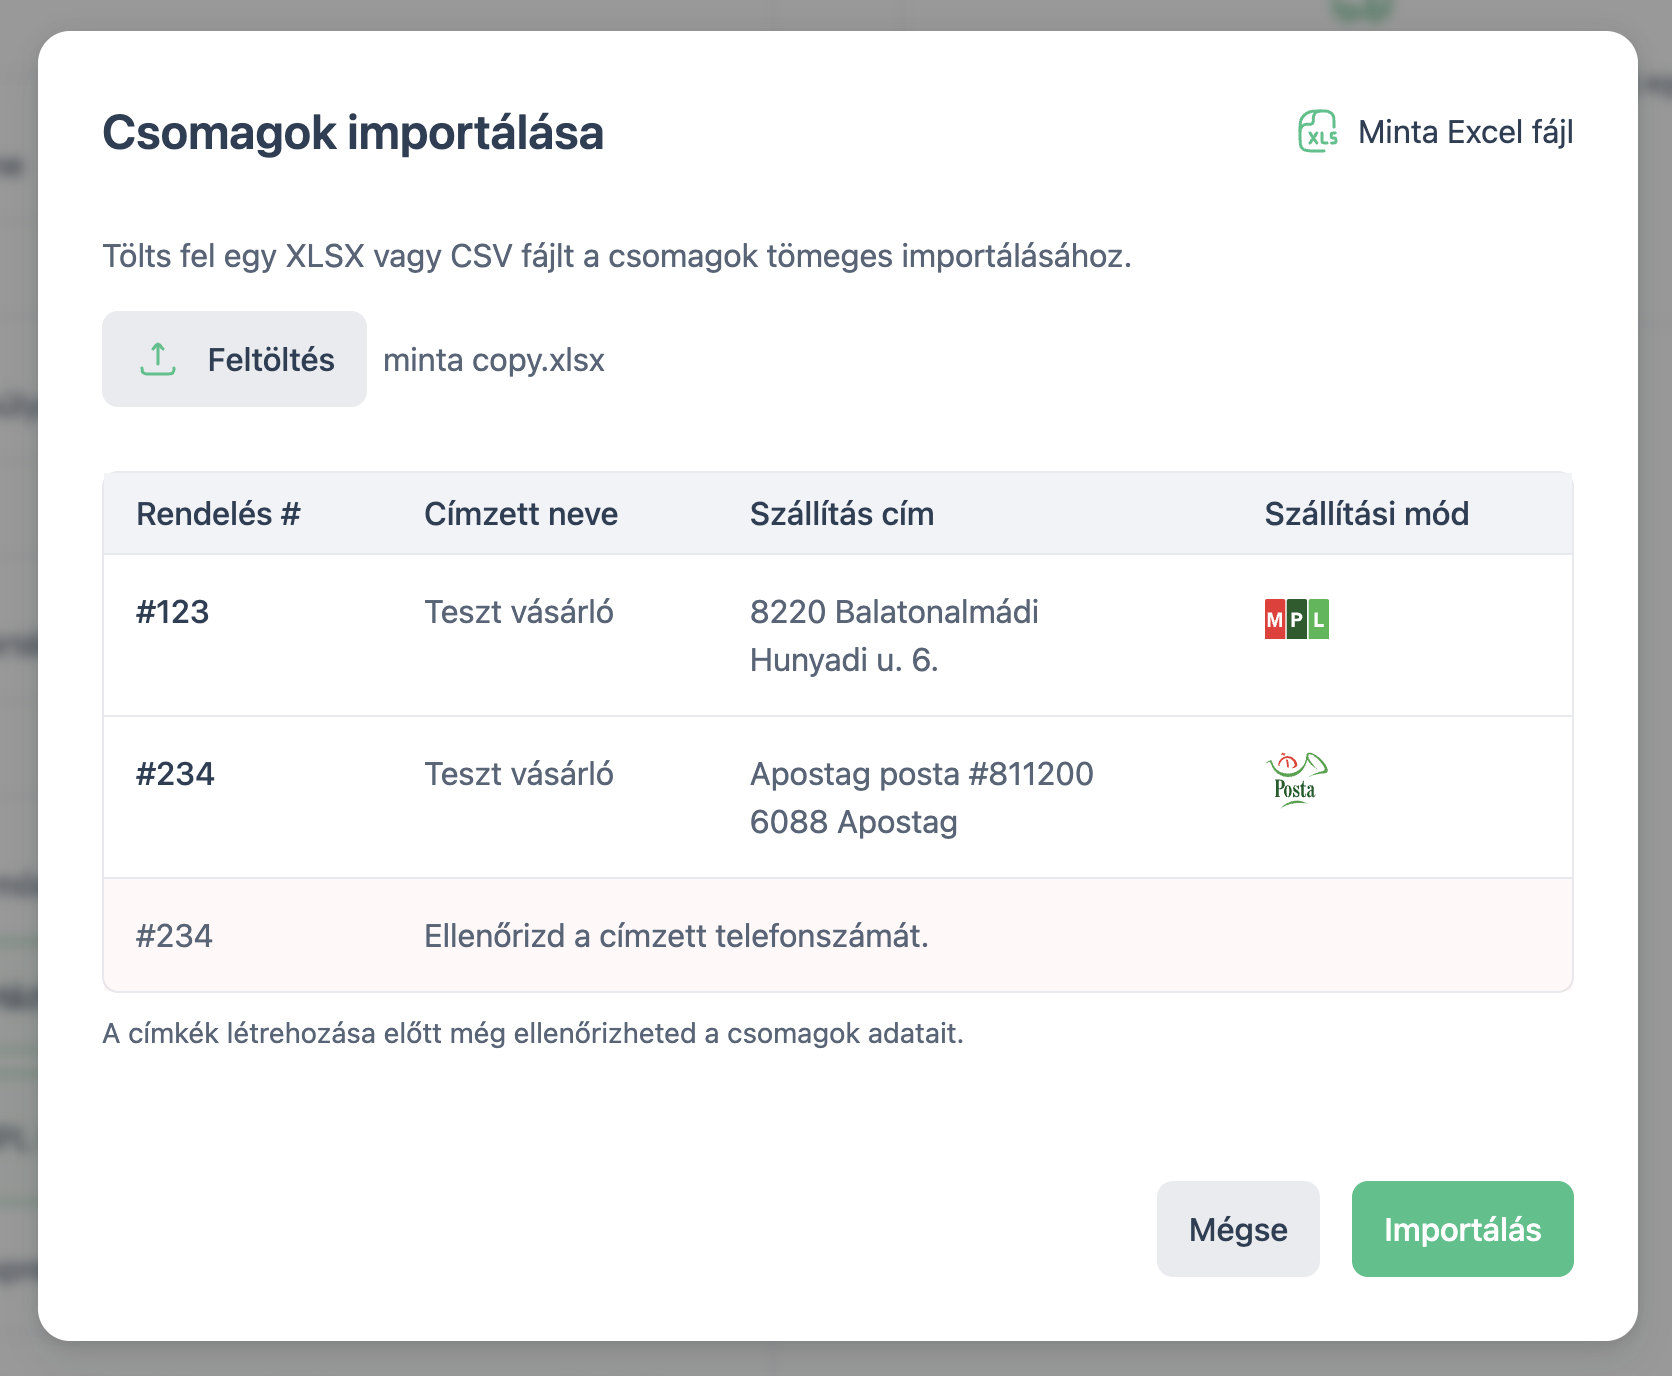Click the green Importálás button
Image resolution: width=1672 pixels, height=1376 pixels.
tap(1461, 1229)
